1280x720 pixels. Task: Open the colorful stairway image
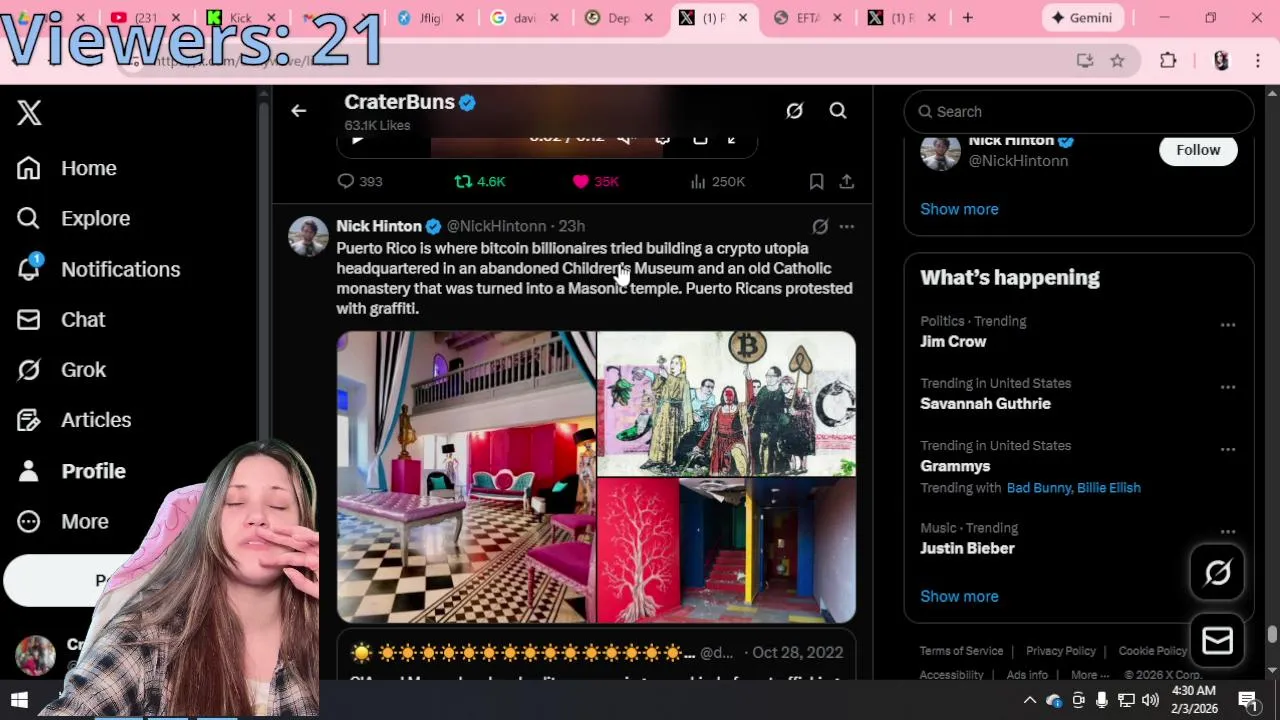click(x=767, y=551)
